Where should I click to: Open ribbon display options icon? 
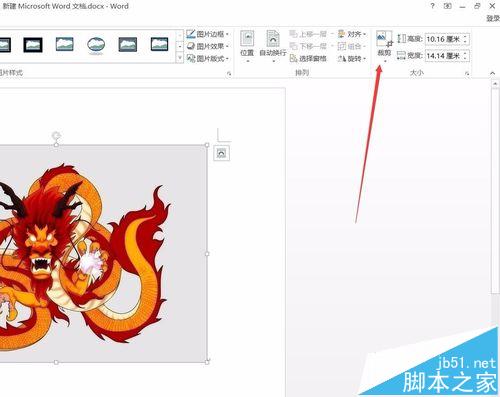pos(448,6)
